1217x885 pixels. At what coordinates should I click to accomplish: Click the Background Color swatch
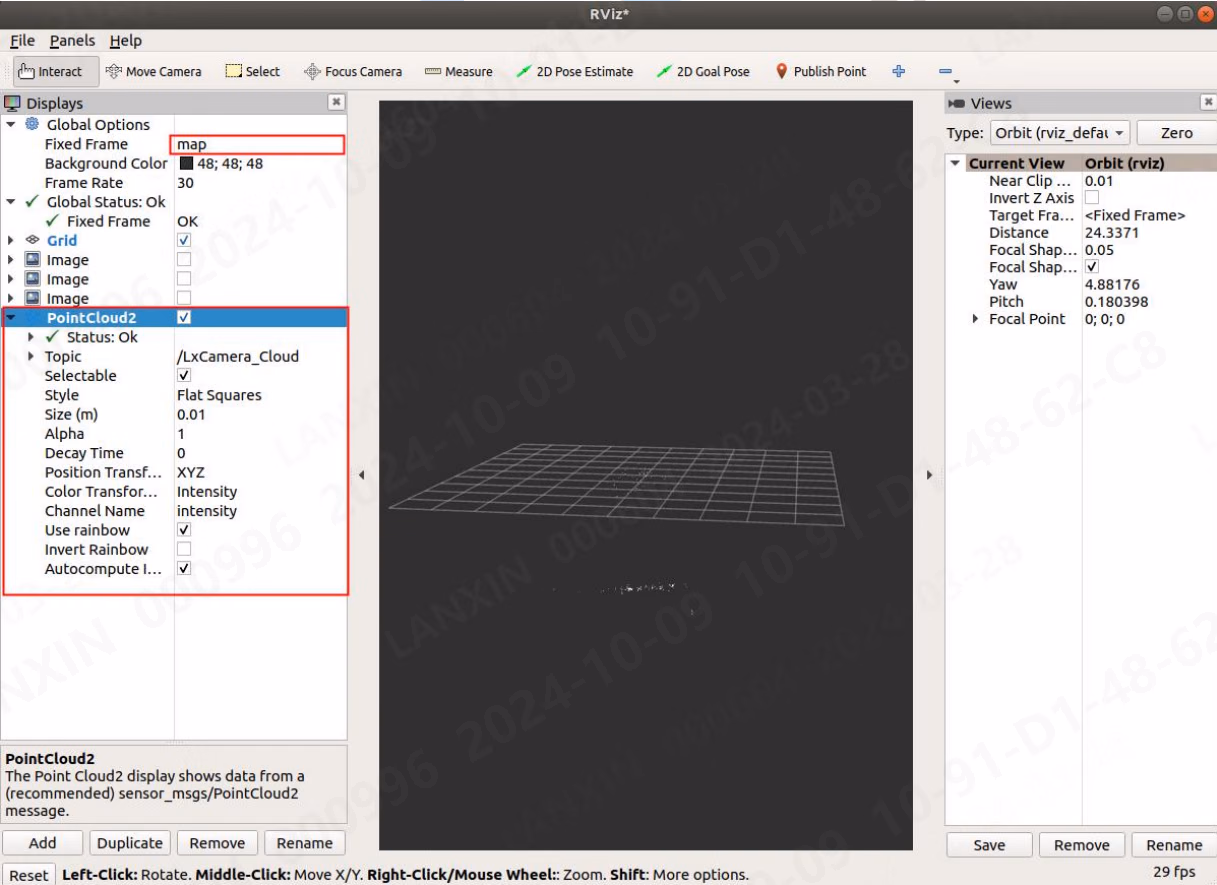click(x=186, y=163)
